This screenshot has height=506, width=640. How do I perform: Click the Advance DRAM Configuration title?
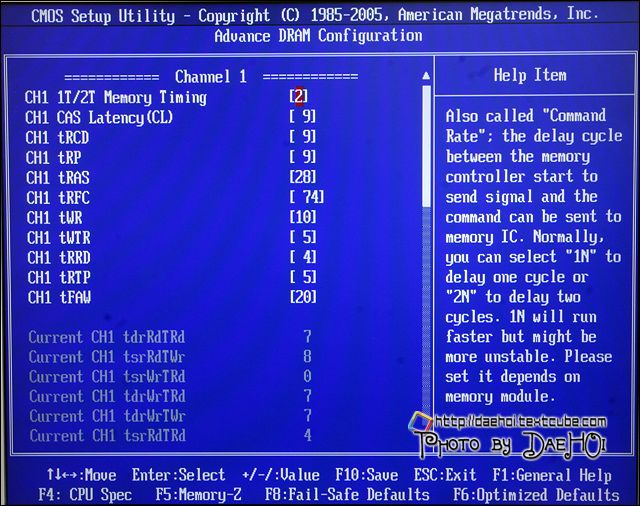(x=318, y=36)
